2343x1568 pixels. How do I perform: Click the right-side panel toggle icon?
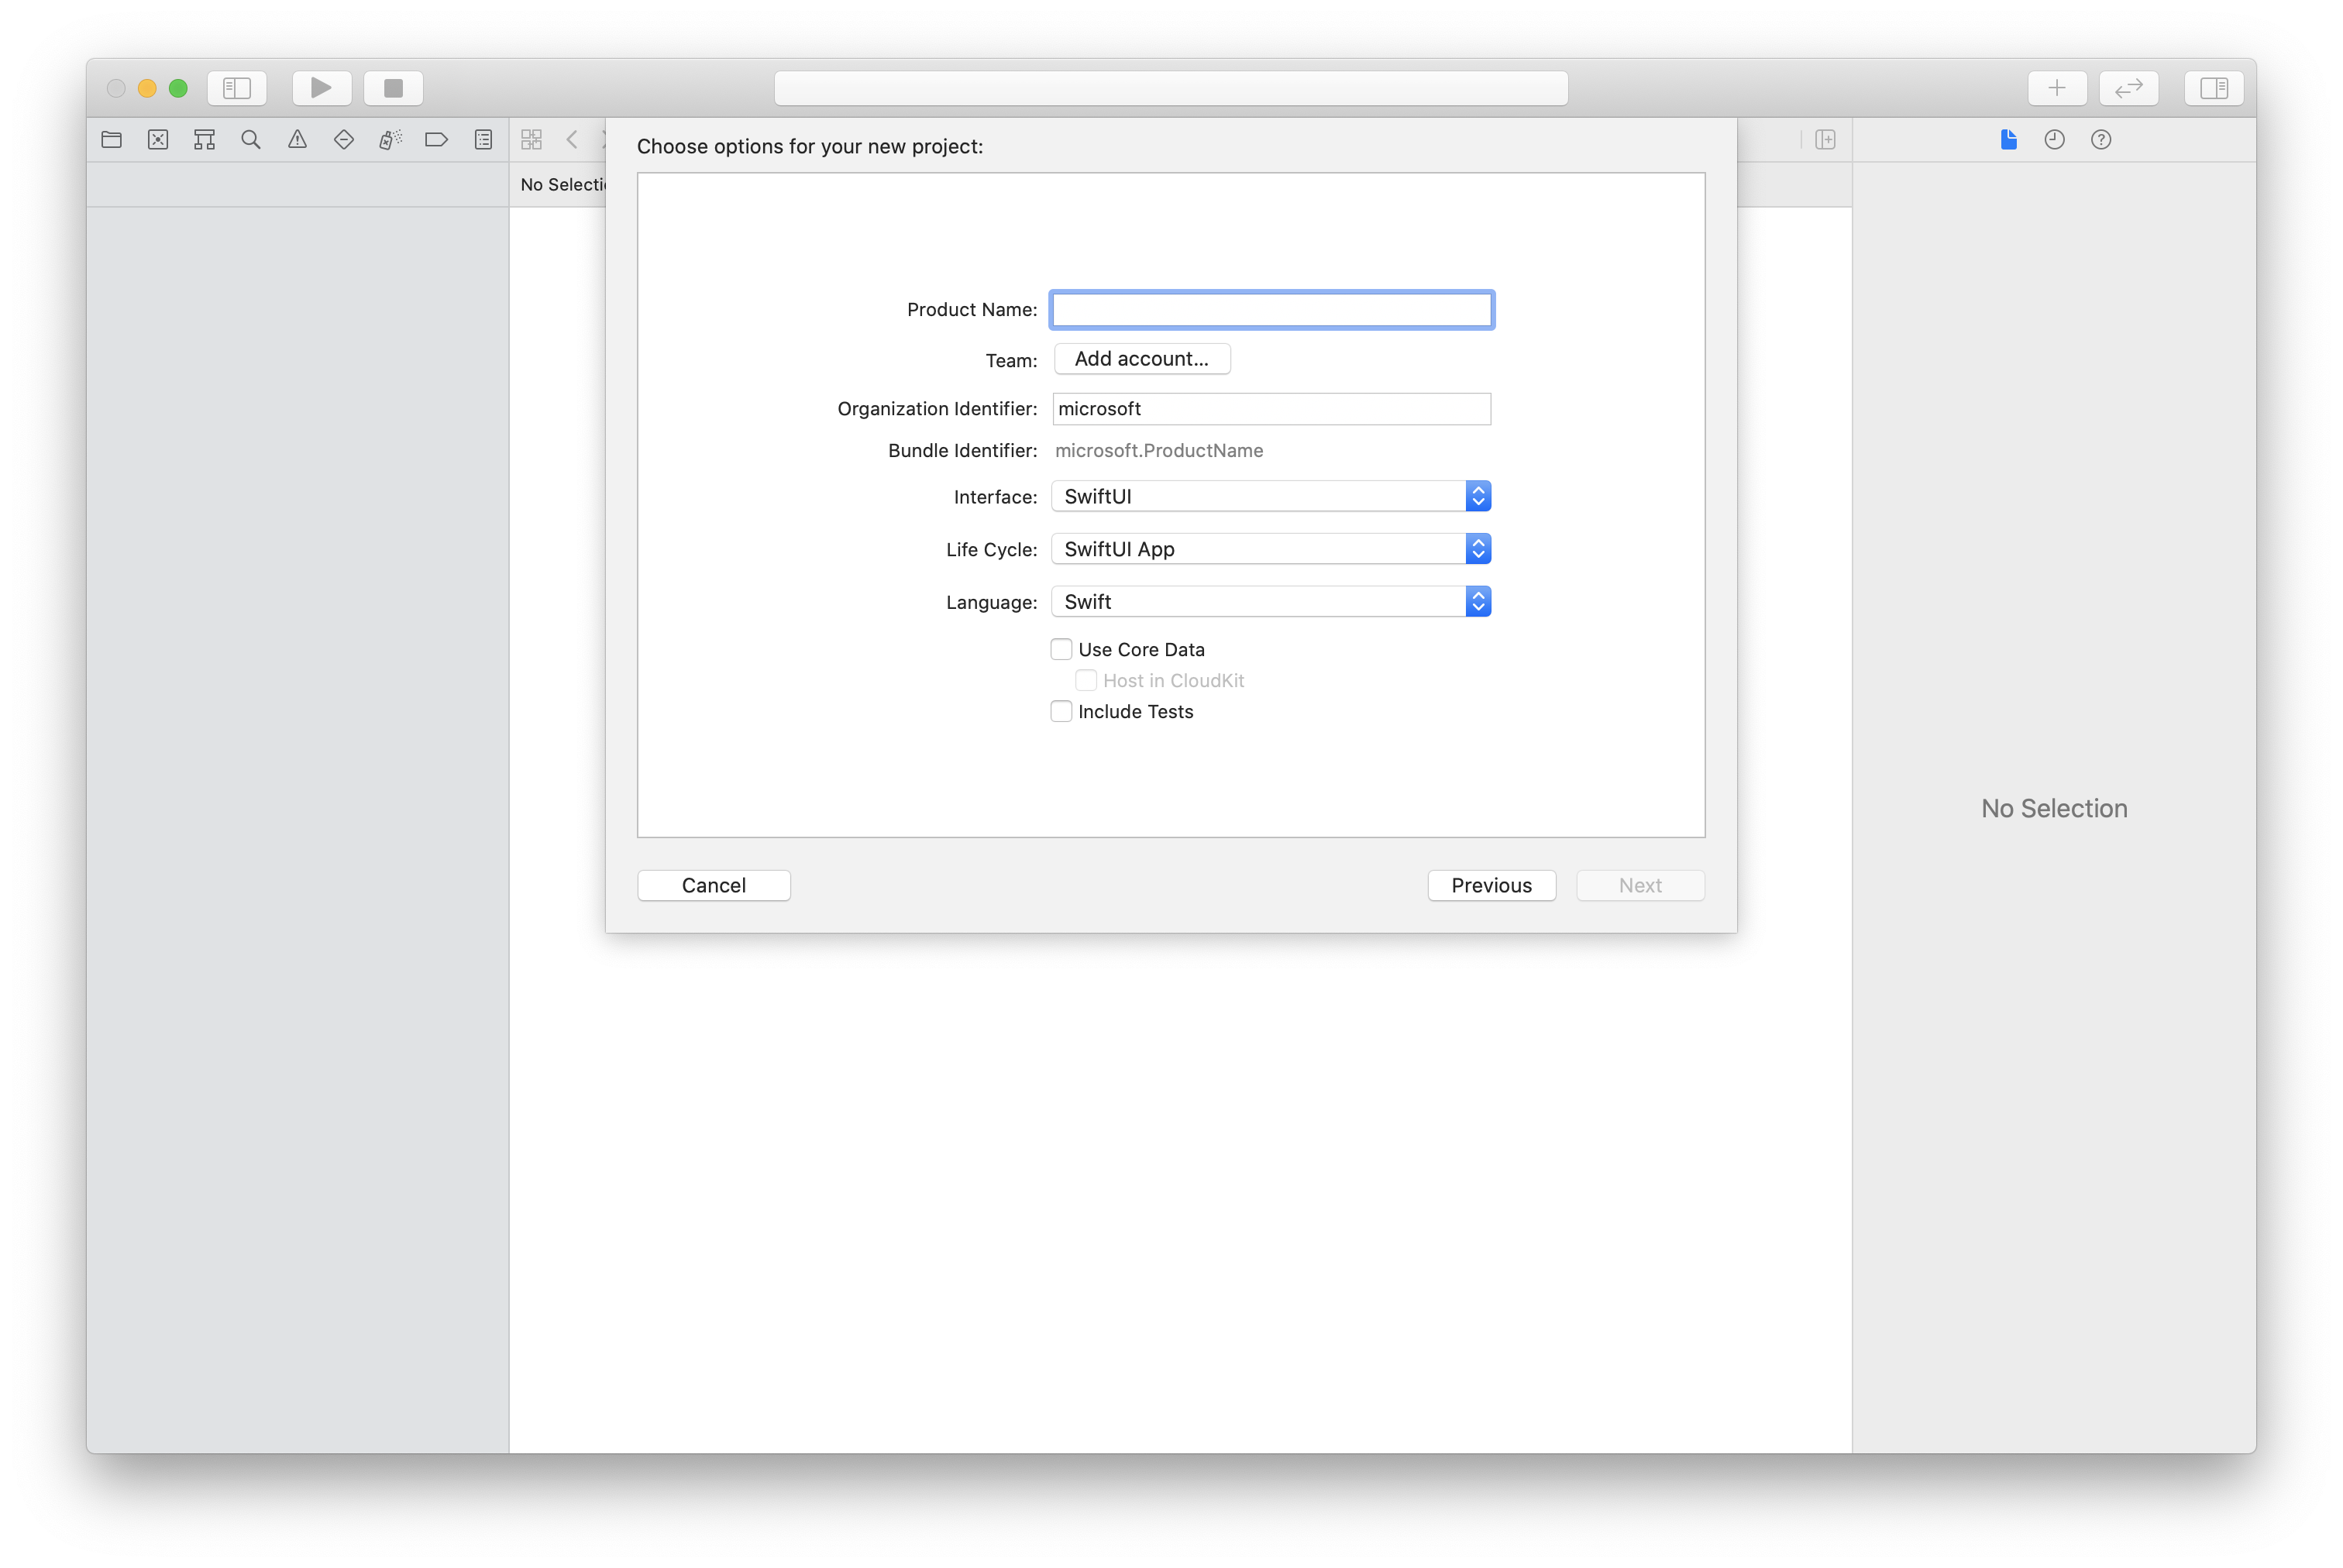[2214, 88]
